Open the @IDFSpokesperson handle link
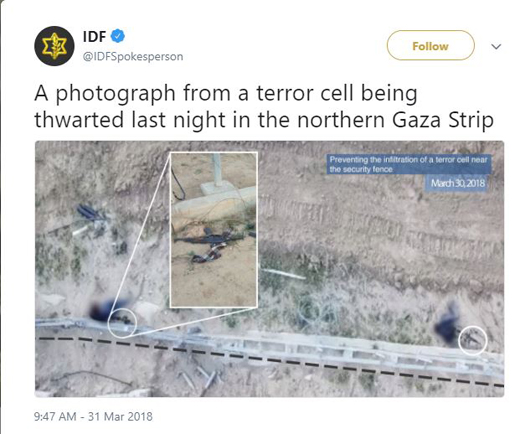525x434 pixels. pos(133,57)
